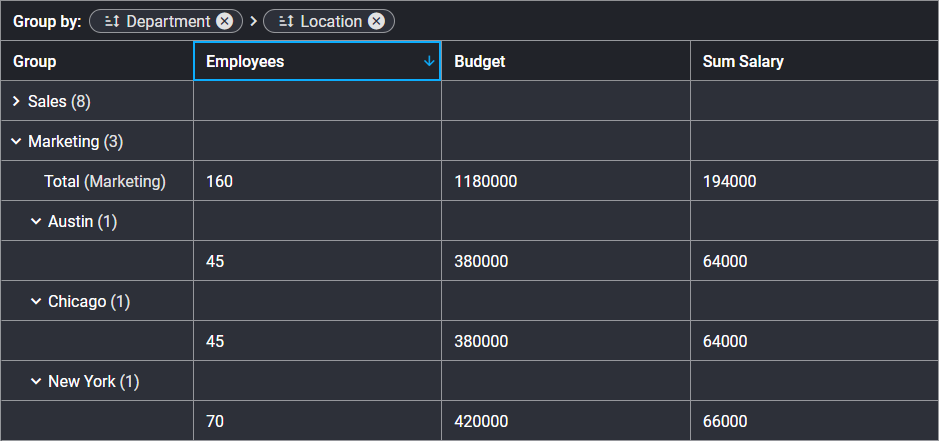Select New York's 420000 budget cell
Screen dimensions: 939x441
pos(566,421)
